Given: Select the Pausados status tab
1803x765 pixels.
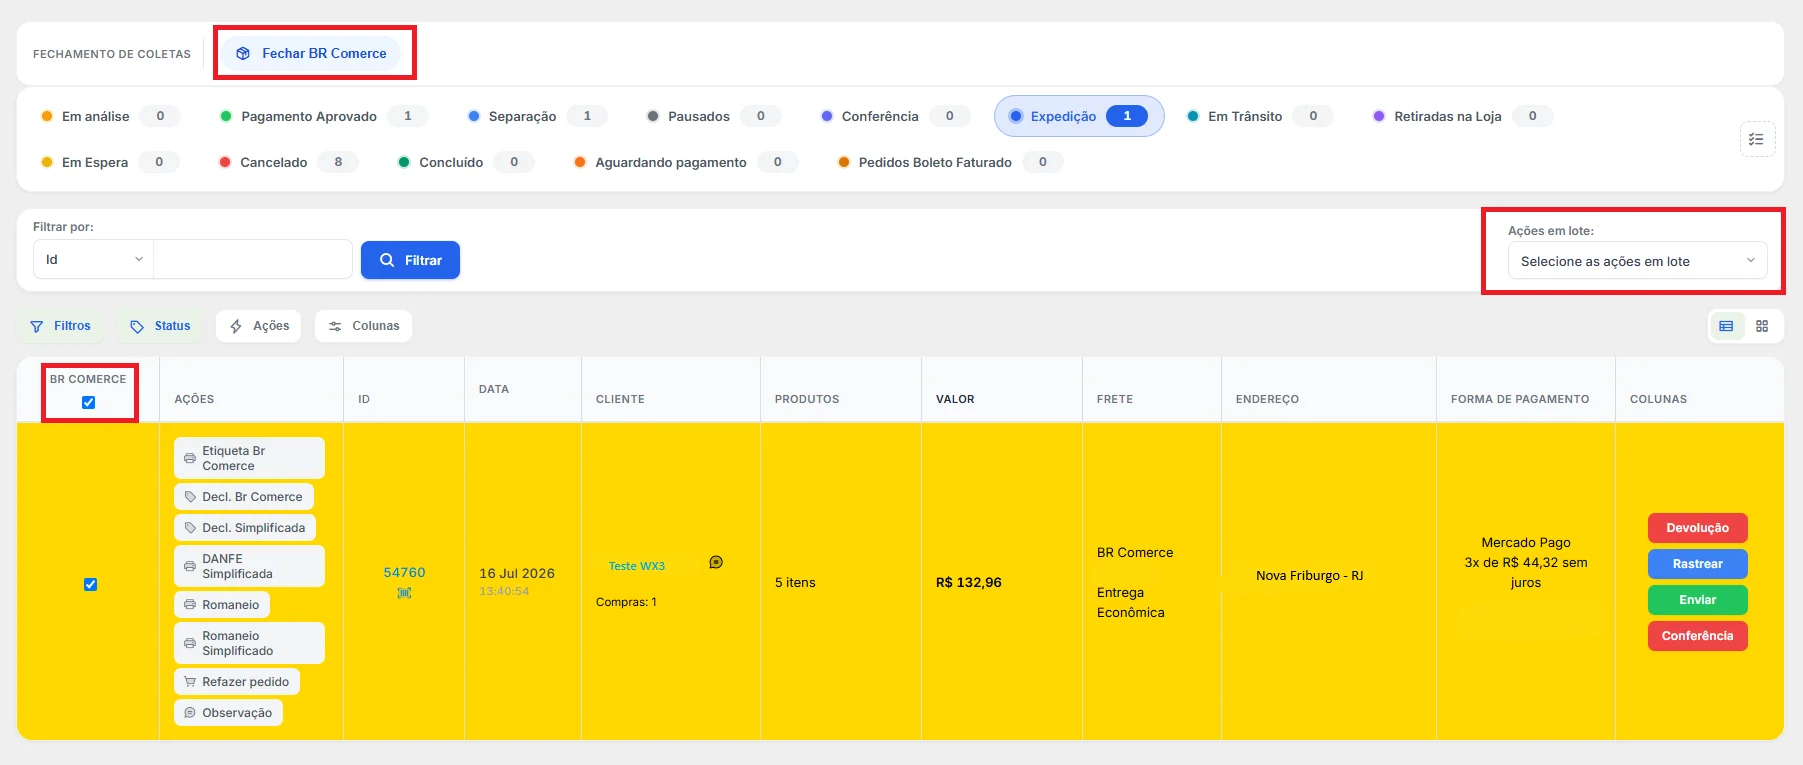Looking at the screenshot, I should click(x=713, y=116).
